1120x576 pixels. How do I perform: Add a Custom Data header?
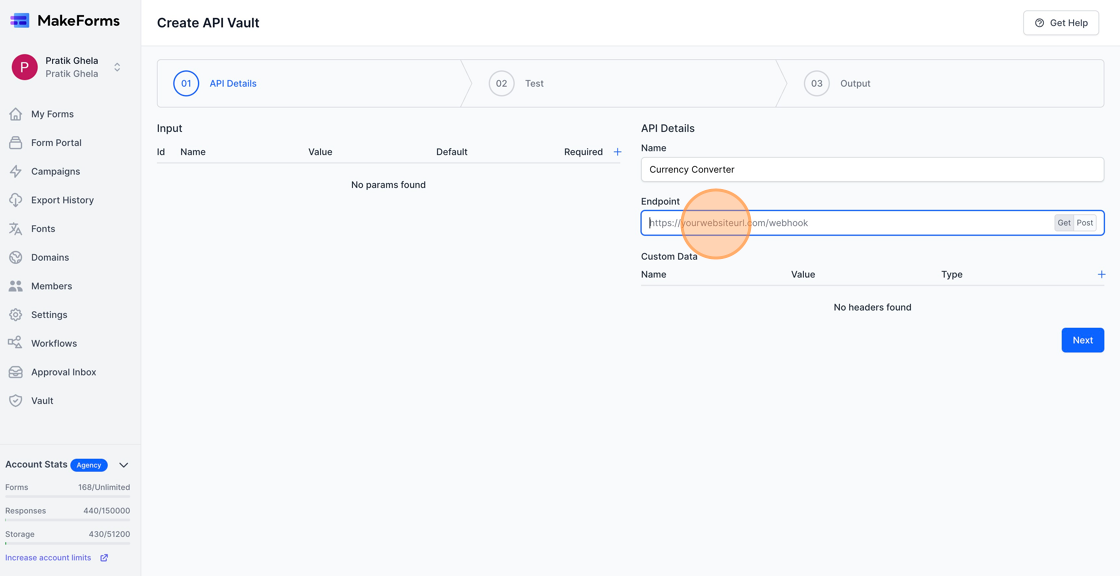tap(1101, 273)
